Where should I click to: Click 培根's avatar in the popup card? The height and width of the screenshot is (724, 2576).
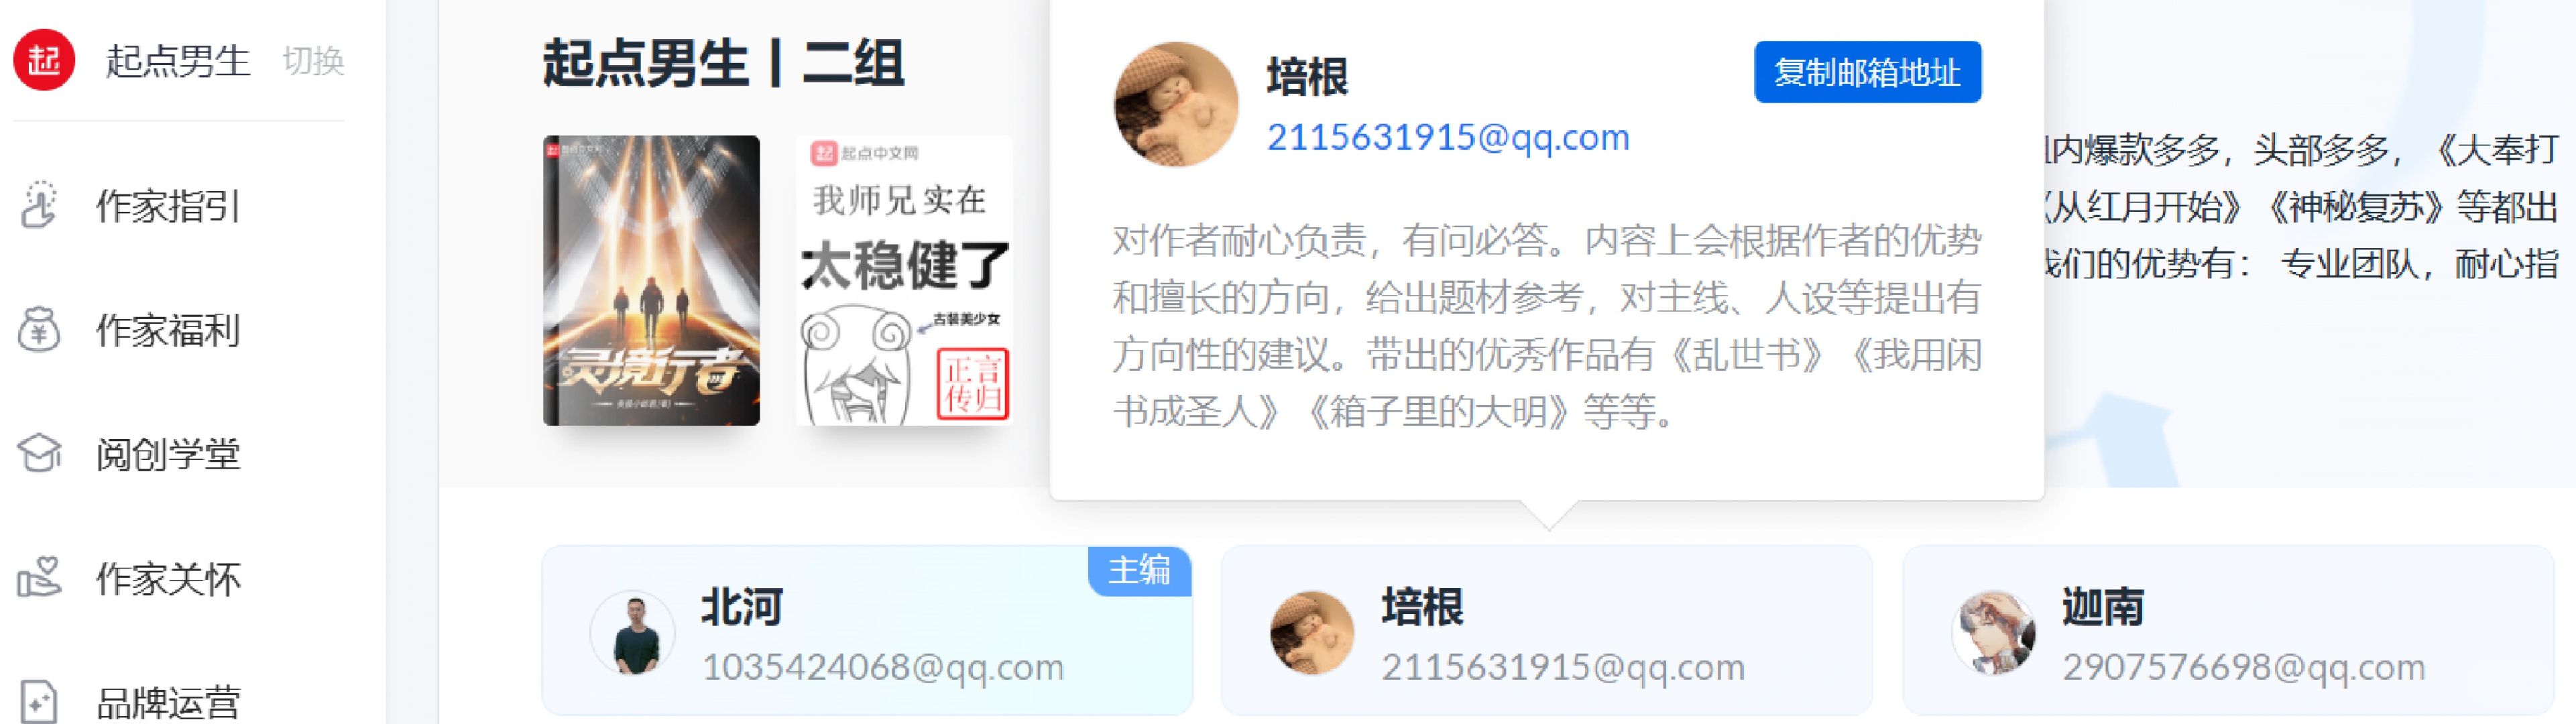[1176, 104]
